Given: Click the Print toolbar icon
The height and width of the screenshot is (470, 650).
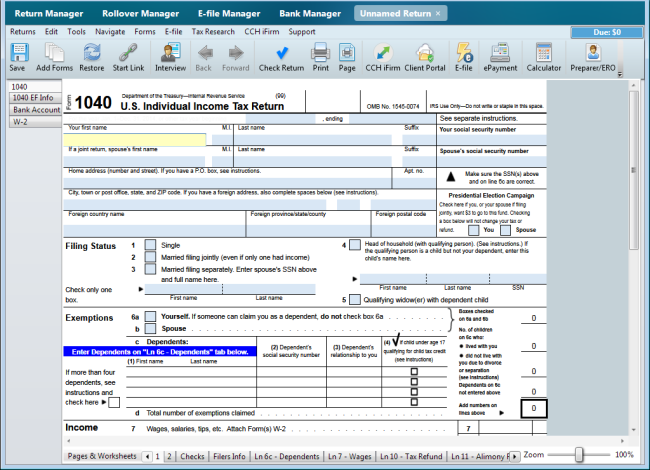Looking at the screenshot, I should coord(320,57).
